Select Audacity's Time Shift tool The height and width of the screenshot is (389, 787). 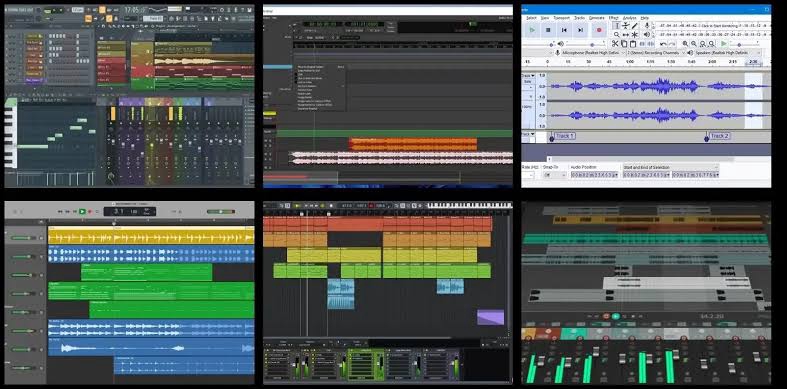[x=626, y=35]
